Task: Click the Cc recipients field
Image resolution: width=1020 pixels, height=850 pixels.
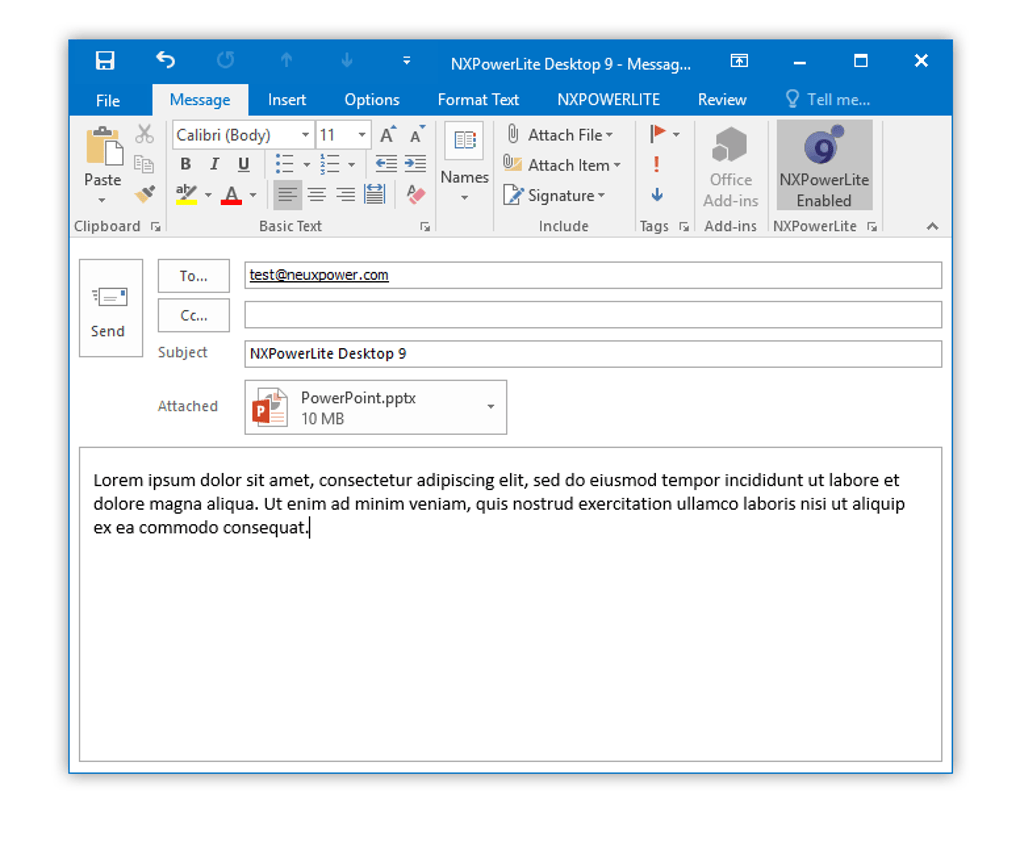Action: [593, 315]
